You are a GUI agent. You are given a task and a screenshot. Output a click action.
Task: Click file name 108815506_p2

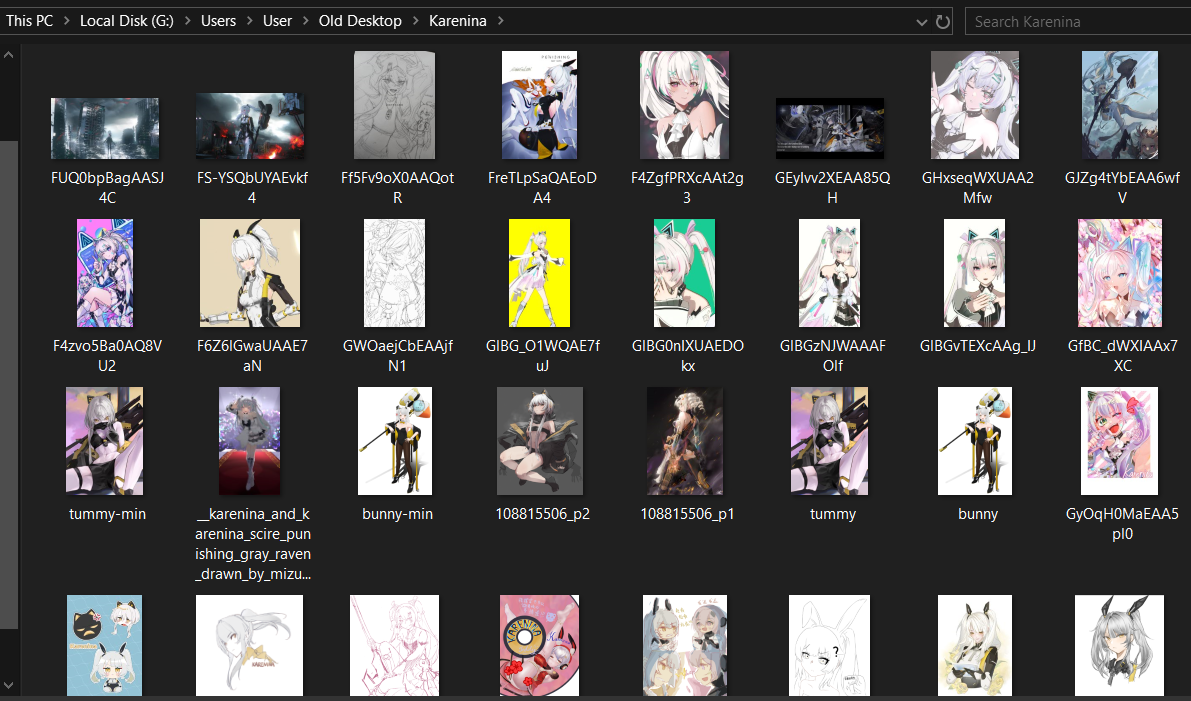pos(542,513)
